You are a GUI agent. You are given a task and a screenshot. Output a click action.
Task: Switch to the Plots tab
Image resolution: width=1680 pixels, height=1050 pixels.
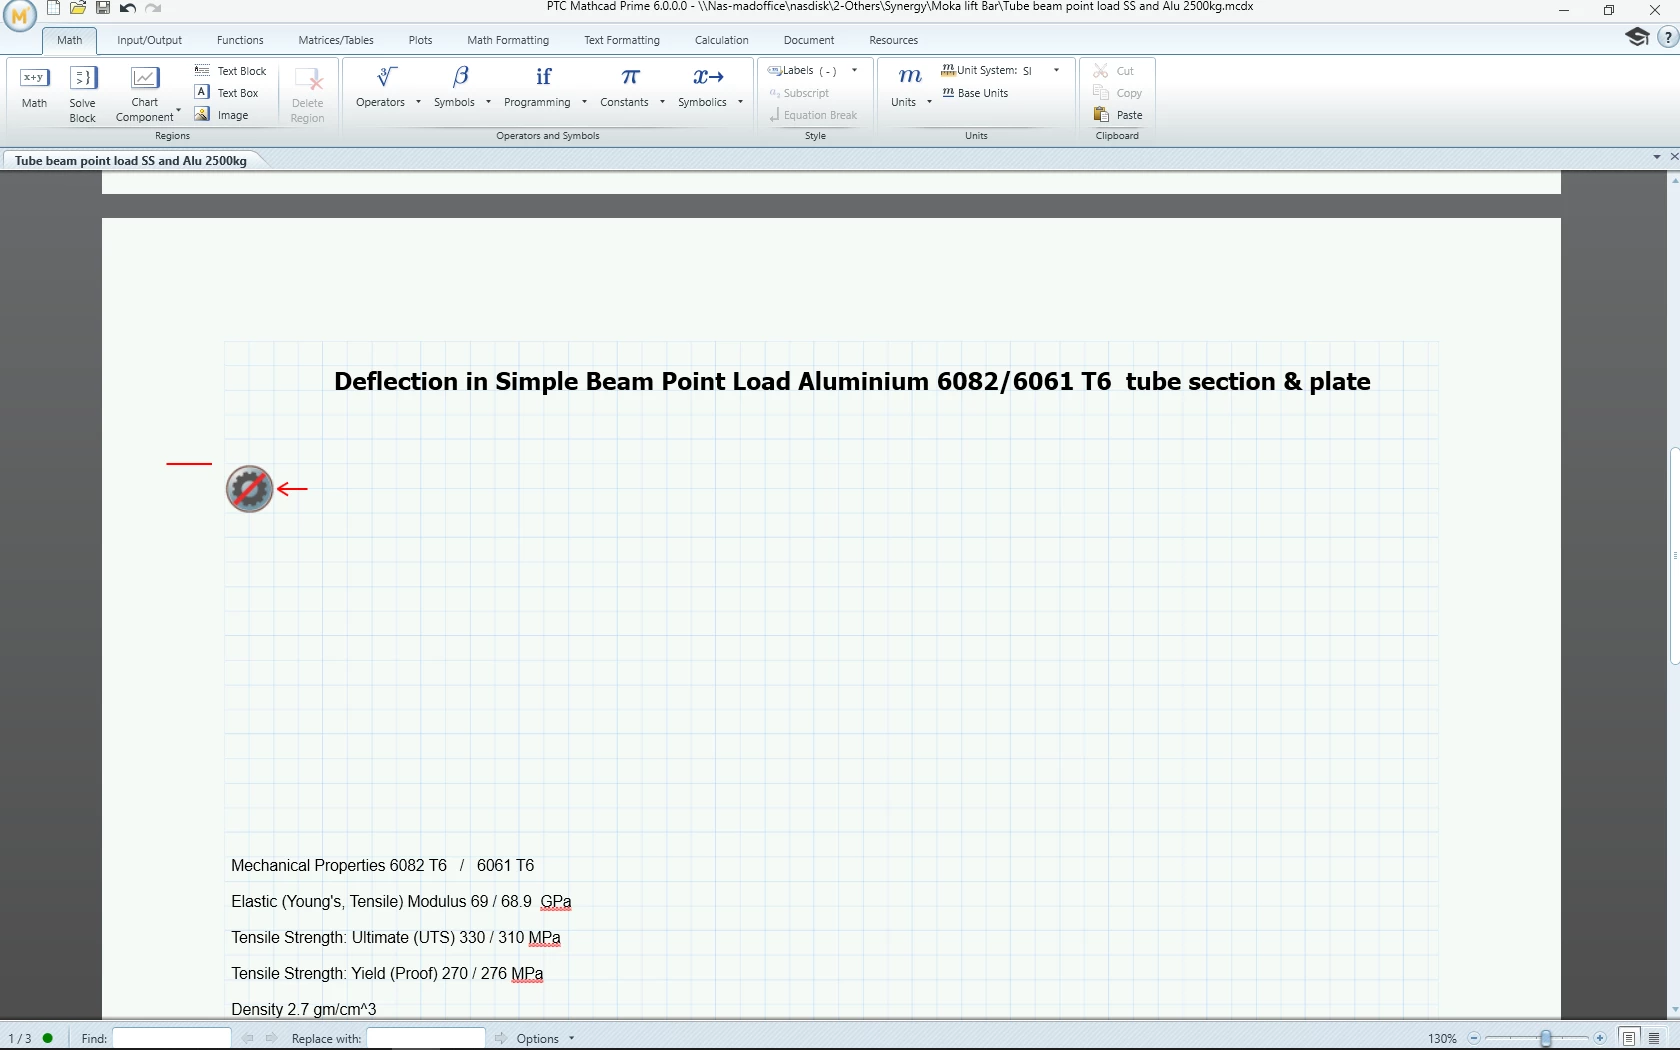tap(421, 40)
